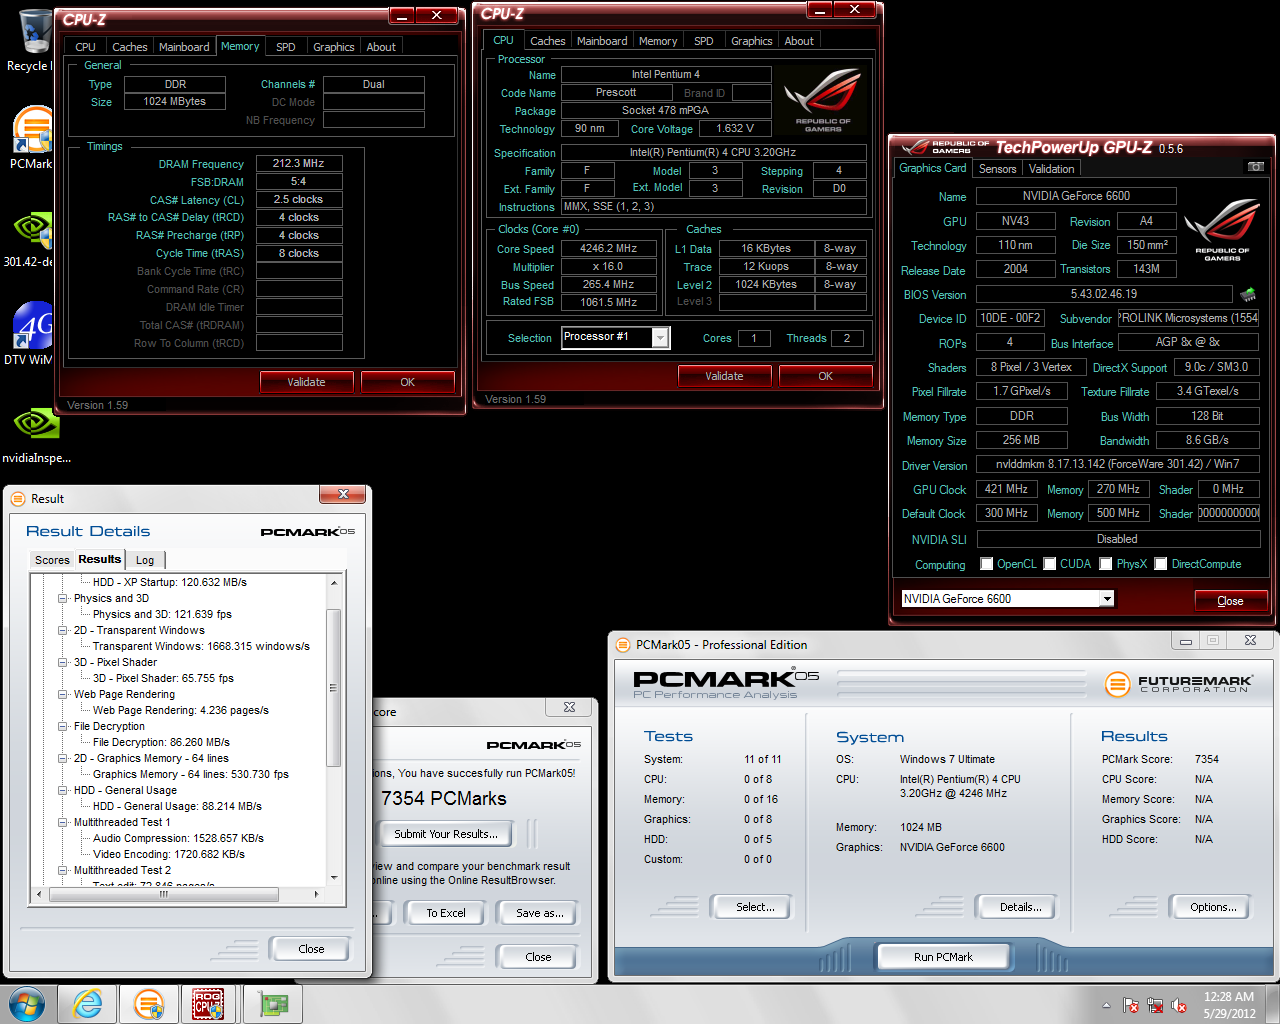Viewport: 1280px width, 1024px height.
Task: Click the DRAM Frequency 212.3 MHz value
Action: (299, 163)
